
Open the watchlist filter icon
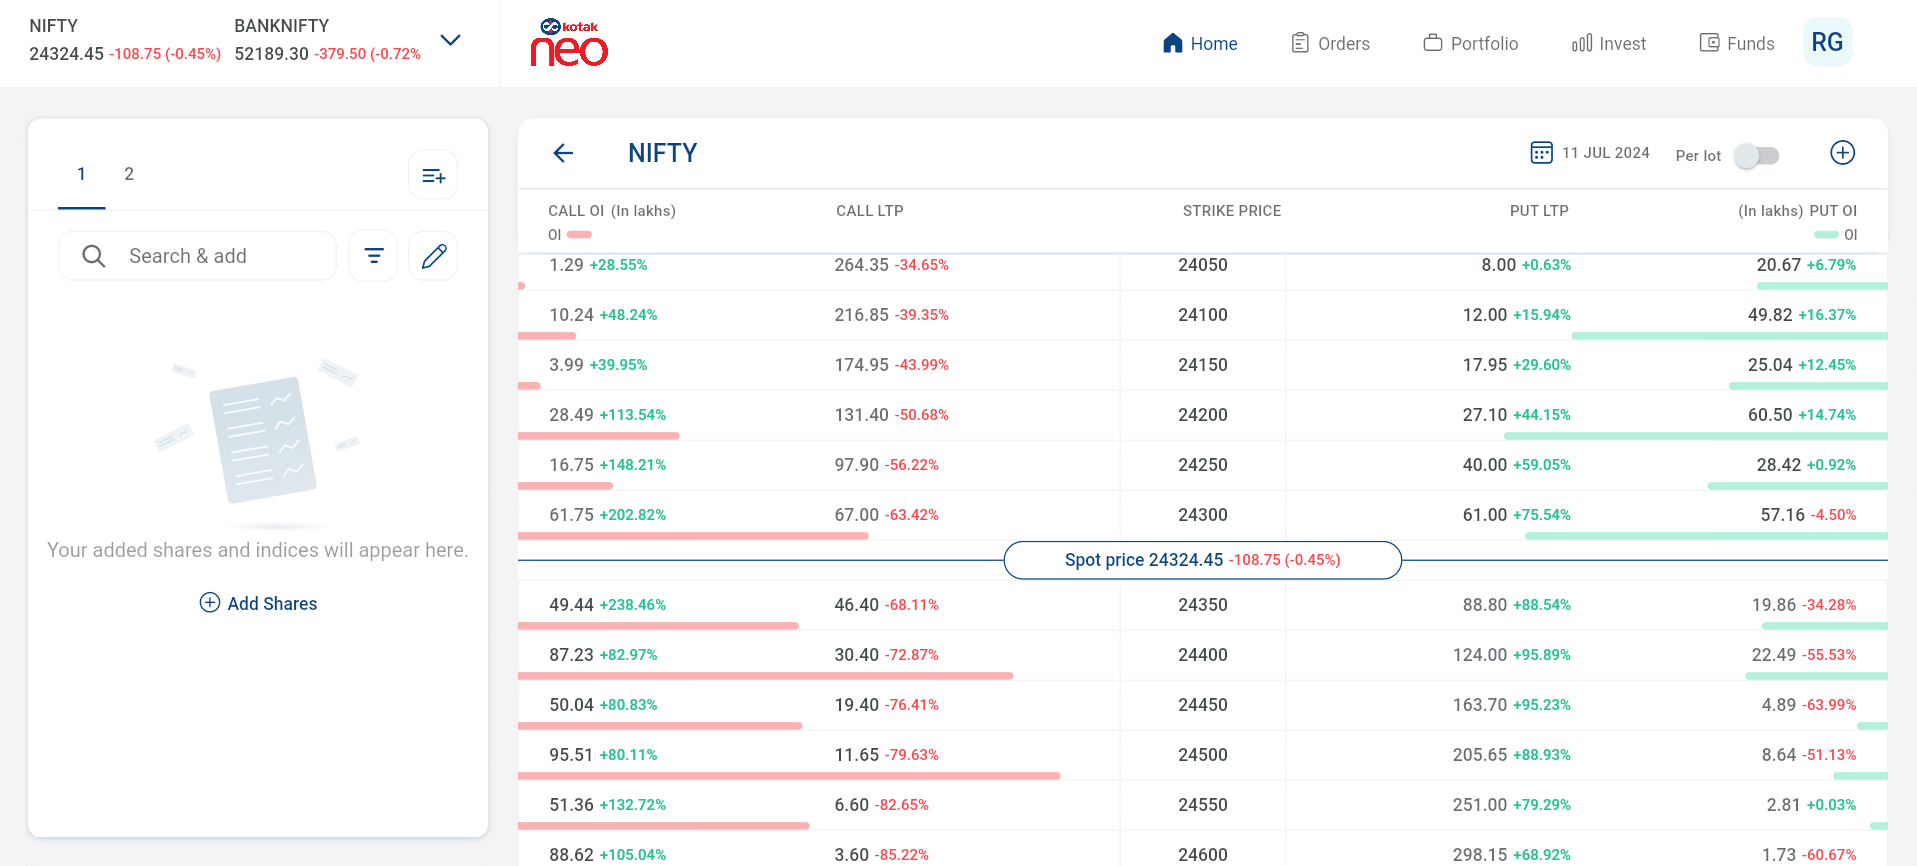[373, 256]
